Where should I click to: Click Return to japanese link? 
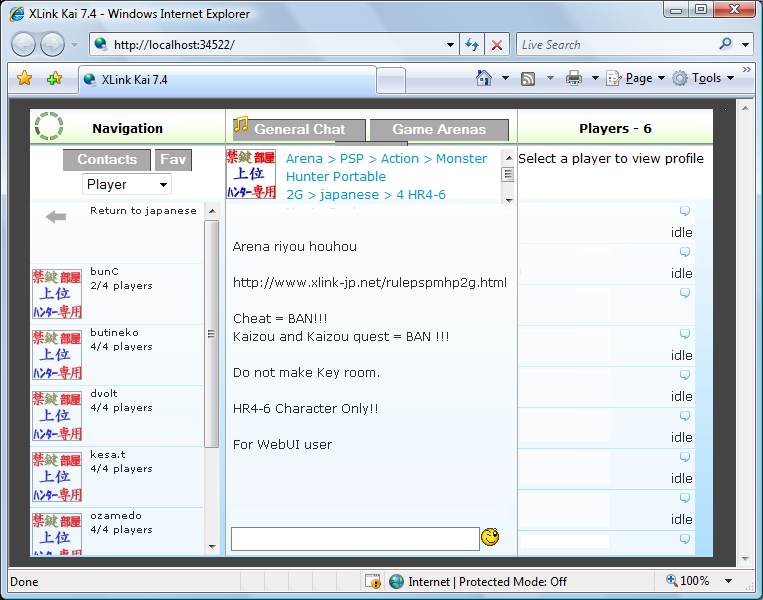click(x=143, y=211)
